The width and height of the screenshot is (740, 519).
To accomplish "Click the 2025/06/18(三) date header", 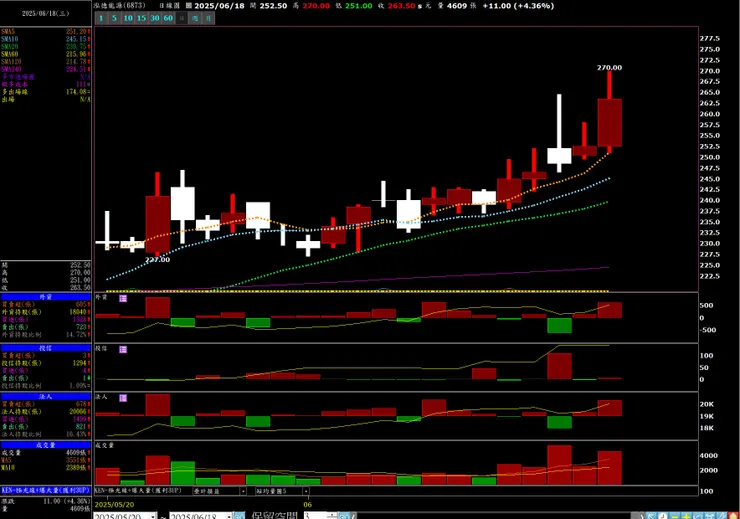I will point(45,13).
